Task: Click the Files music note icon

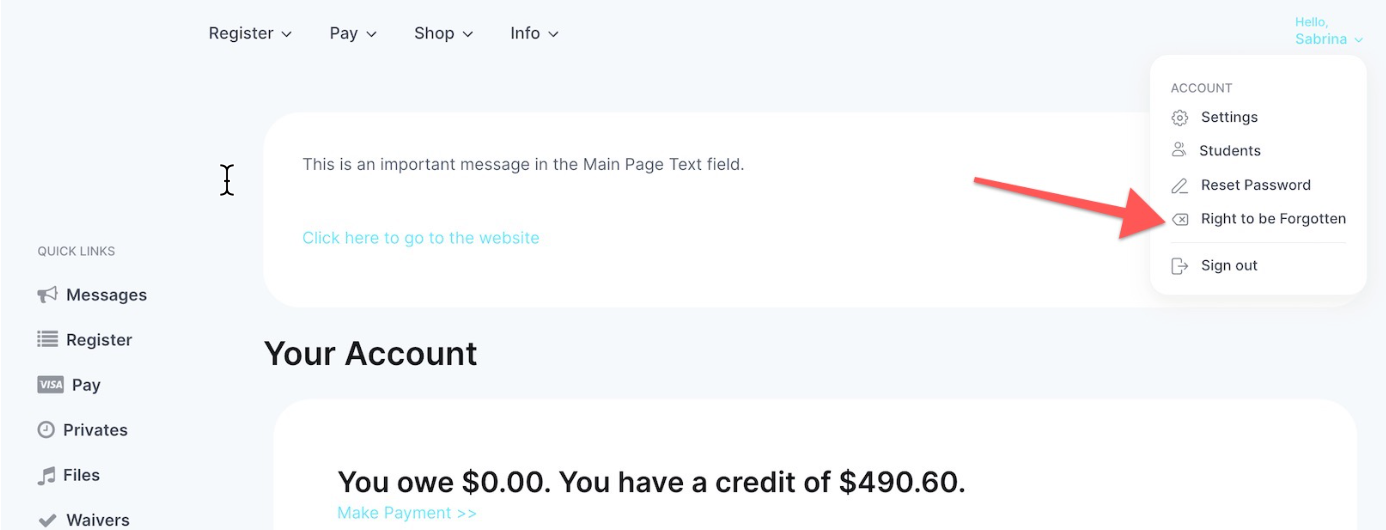Action: click(x=46, y=476)
